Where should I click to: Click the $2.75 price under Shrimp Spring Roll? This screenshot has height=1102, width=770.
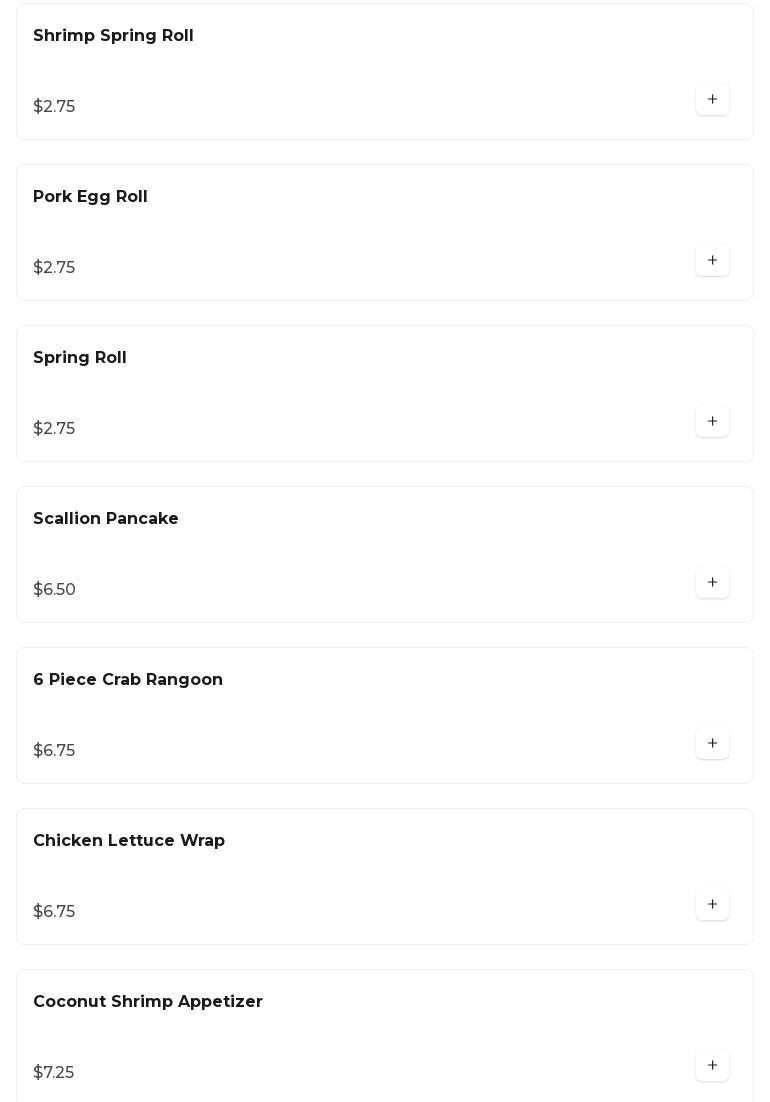click(54, 107)
